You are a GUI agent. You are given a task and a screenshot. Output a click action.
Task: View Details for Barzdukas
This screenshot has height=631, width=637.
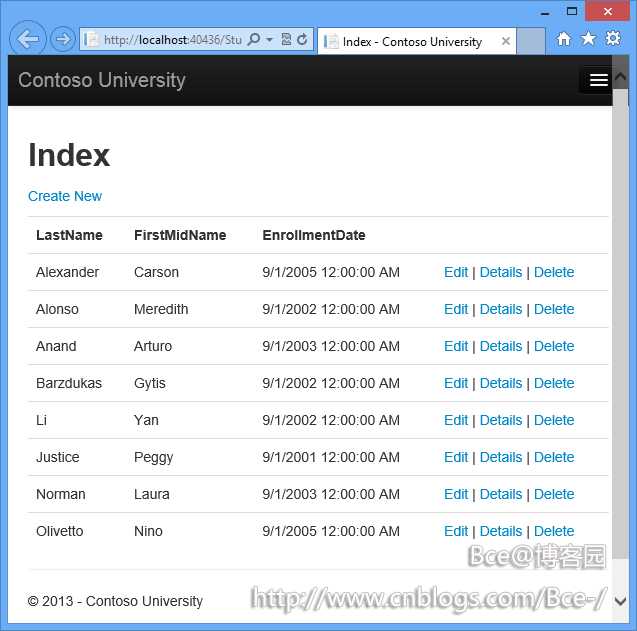click(500, 383)
